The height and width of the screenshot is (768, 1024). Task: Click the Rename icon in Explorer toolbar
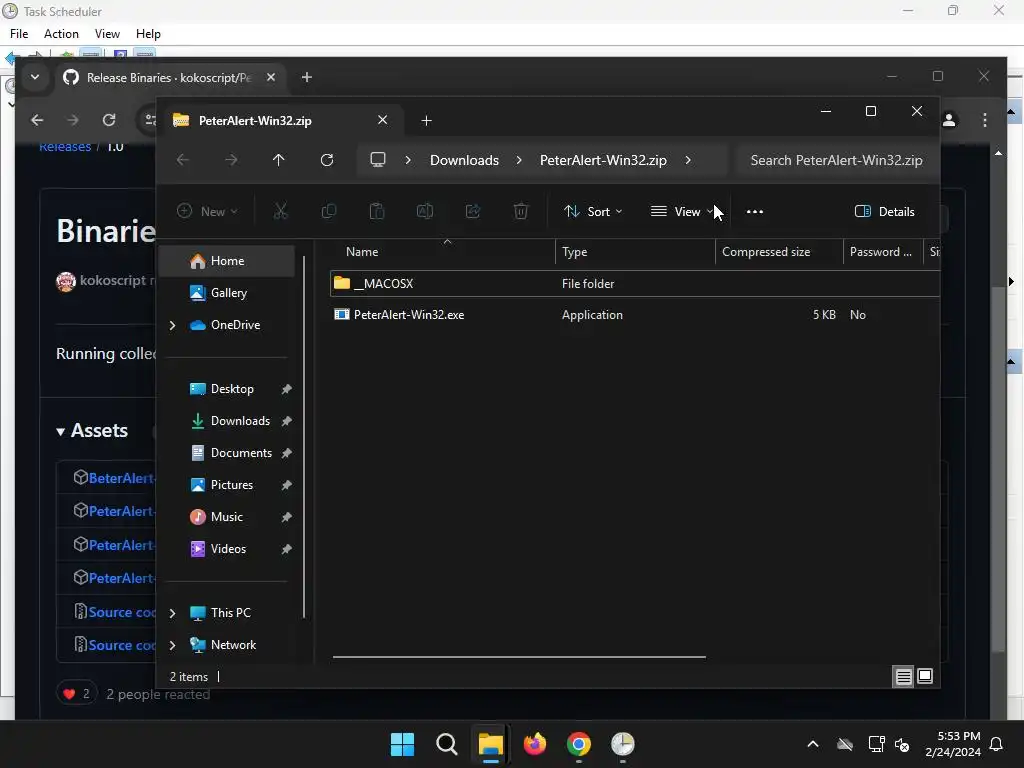tap(424, 211)
